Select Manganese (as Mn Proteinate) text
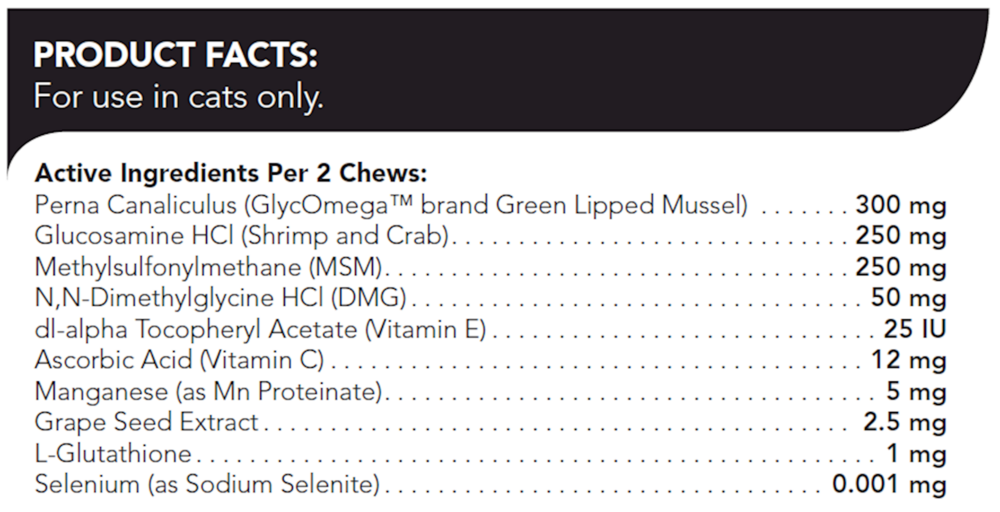The height and width of the screenshot is (512, 1000). pyautogui.click(x=209, y=392)
